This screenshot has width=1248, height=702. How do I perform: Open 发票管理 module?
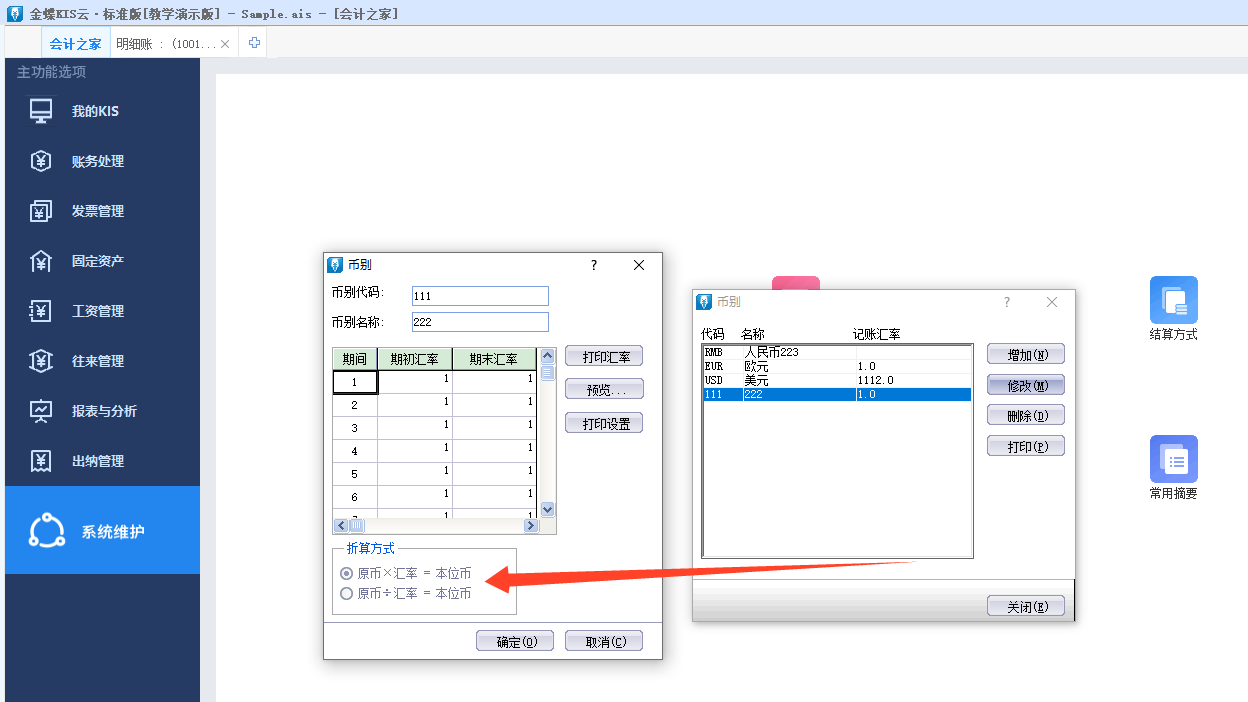pos(97,211)
